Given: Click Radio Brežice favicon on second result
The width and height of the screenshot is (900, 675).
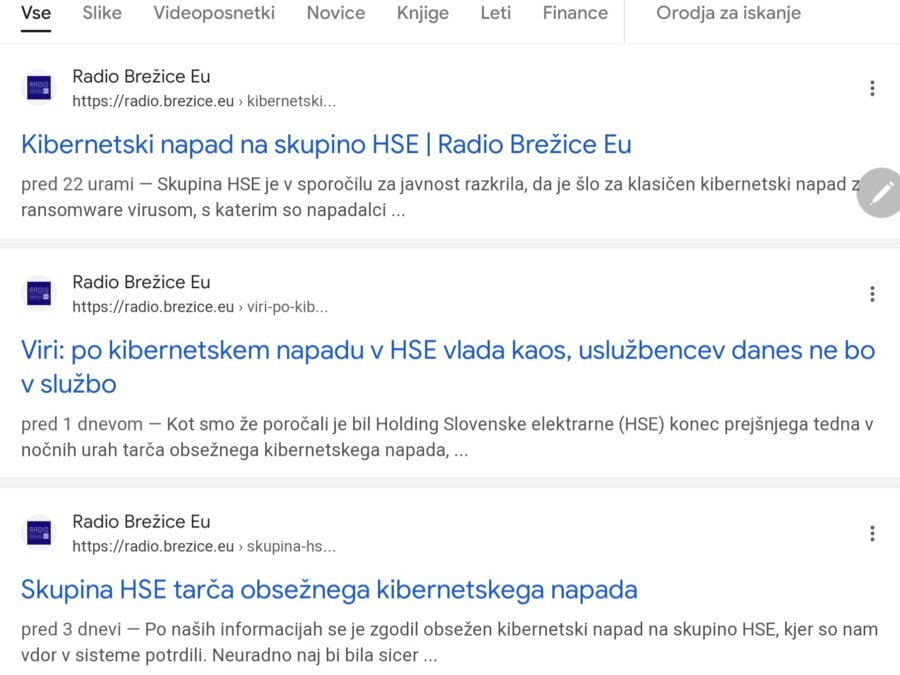Looking at the screenshot, I should tap(40, 294).
